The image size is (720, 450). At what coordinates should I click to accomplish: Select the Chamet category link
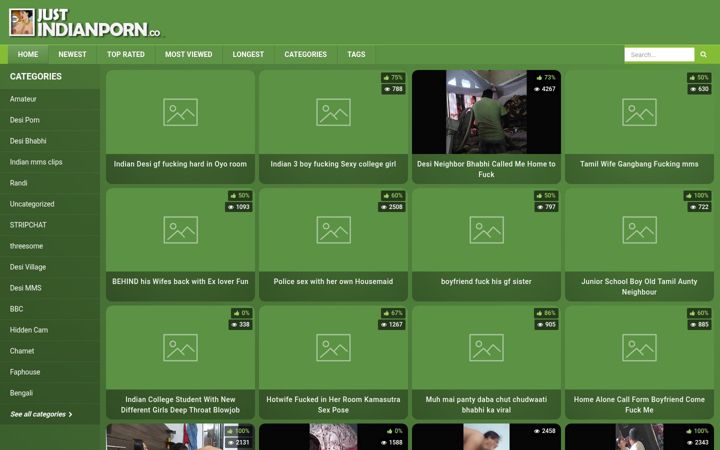coord(50,351)
